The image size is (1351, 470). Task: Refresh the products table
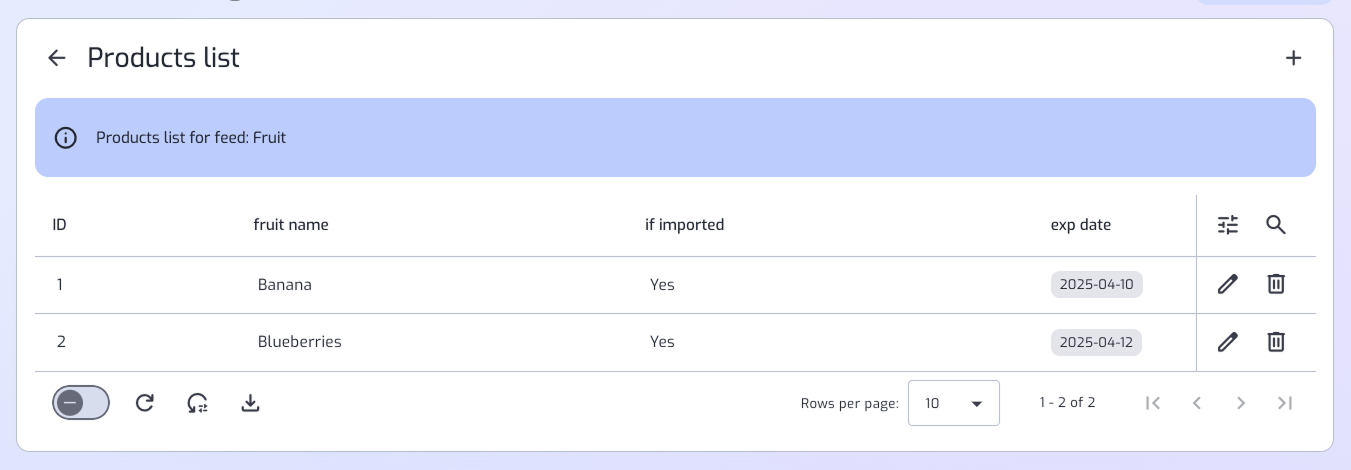[x=145, y=403]
